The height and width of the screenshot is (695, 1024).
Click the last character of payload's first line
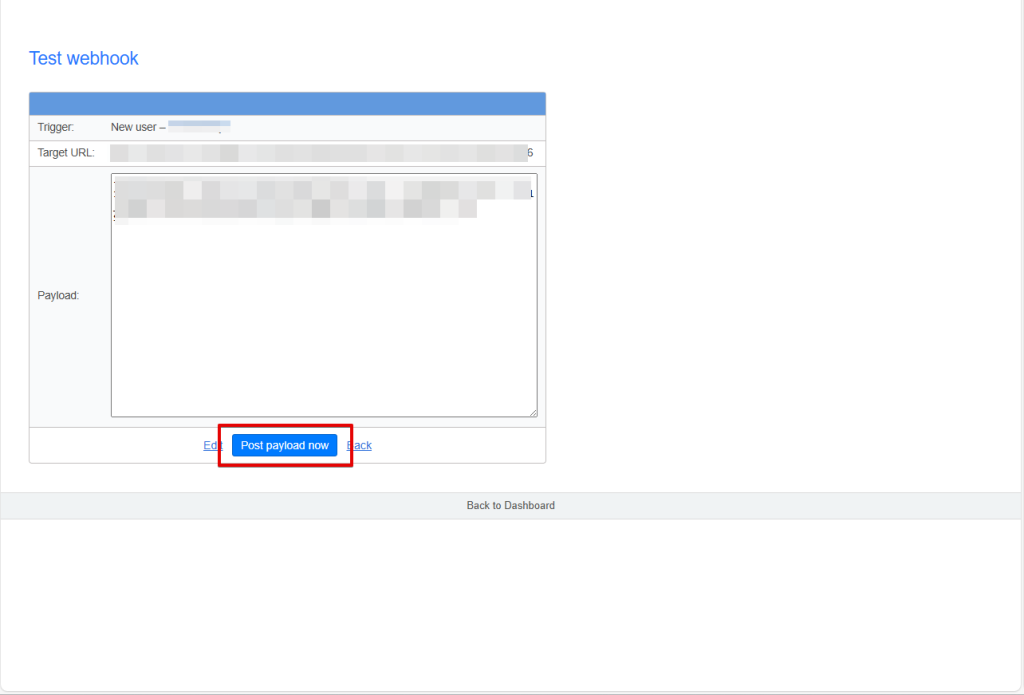tap(531, 193)
